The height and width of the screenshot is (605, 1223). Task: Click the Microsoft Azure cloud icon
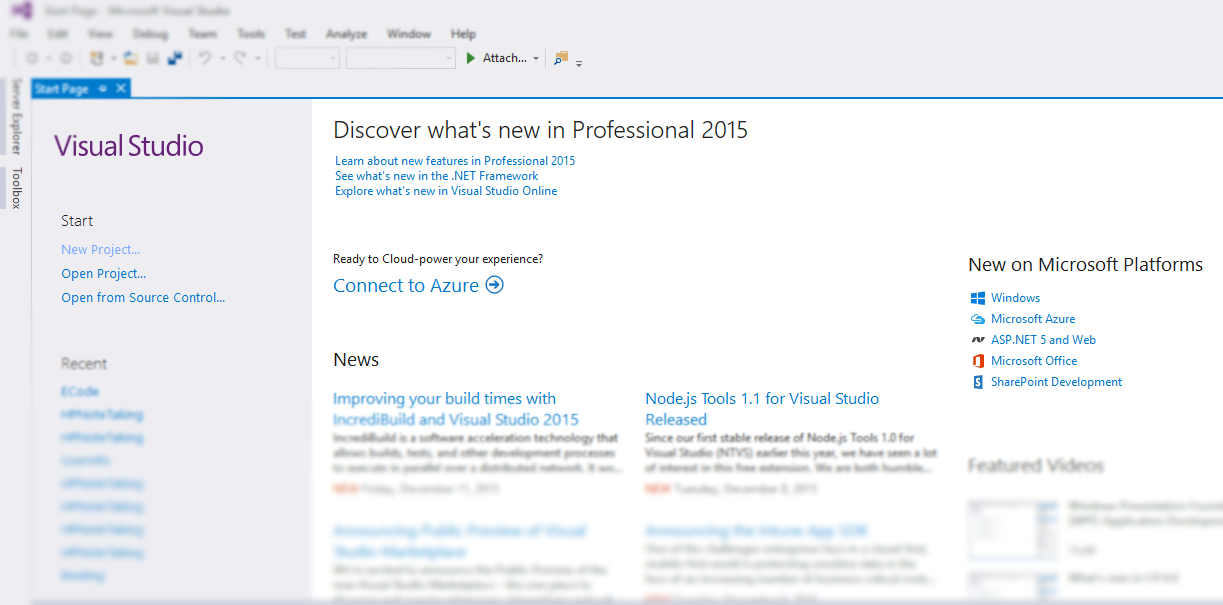(x=978, y=319)
